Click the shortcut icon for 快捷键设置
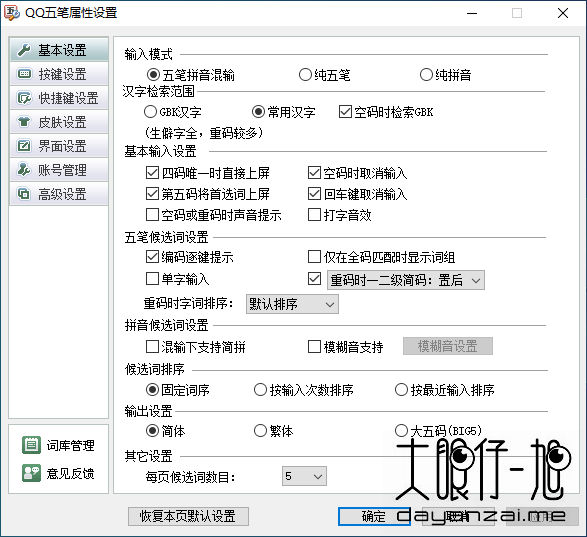The height and width of the screenshot is (537, 587). [24, 98]
